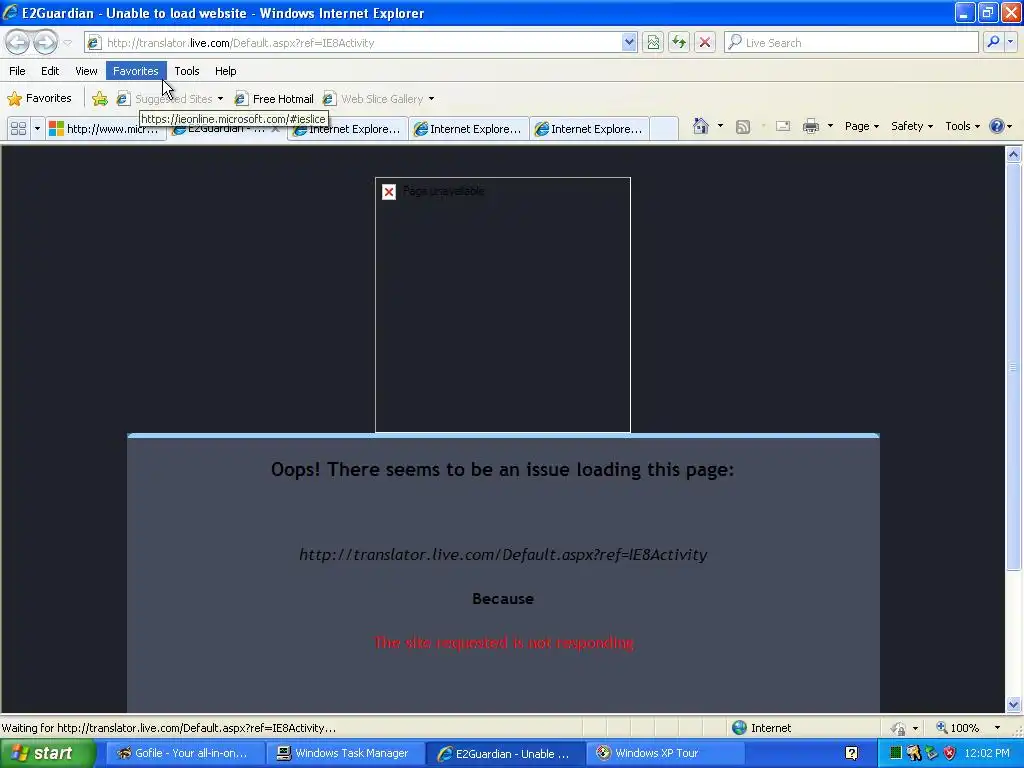Screen dimensions: 1024x768
Task: Switch to Gofile taskbar window
Action: point(183,753)
